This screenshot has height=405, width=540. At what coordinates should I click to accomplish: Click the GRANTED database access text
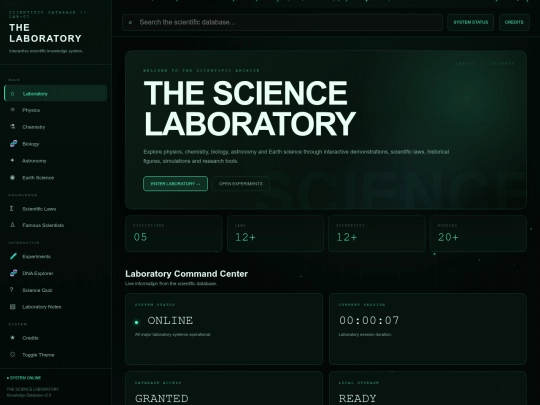pyautogui.click(x=162, y=398)
